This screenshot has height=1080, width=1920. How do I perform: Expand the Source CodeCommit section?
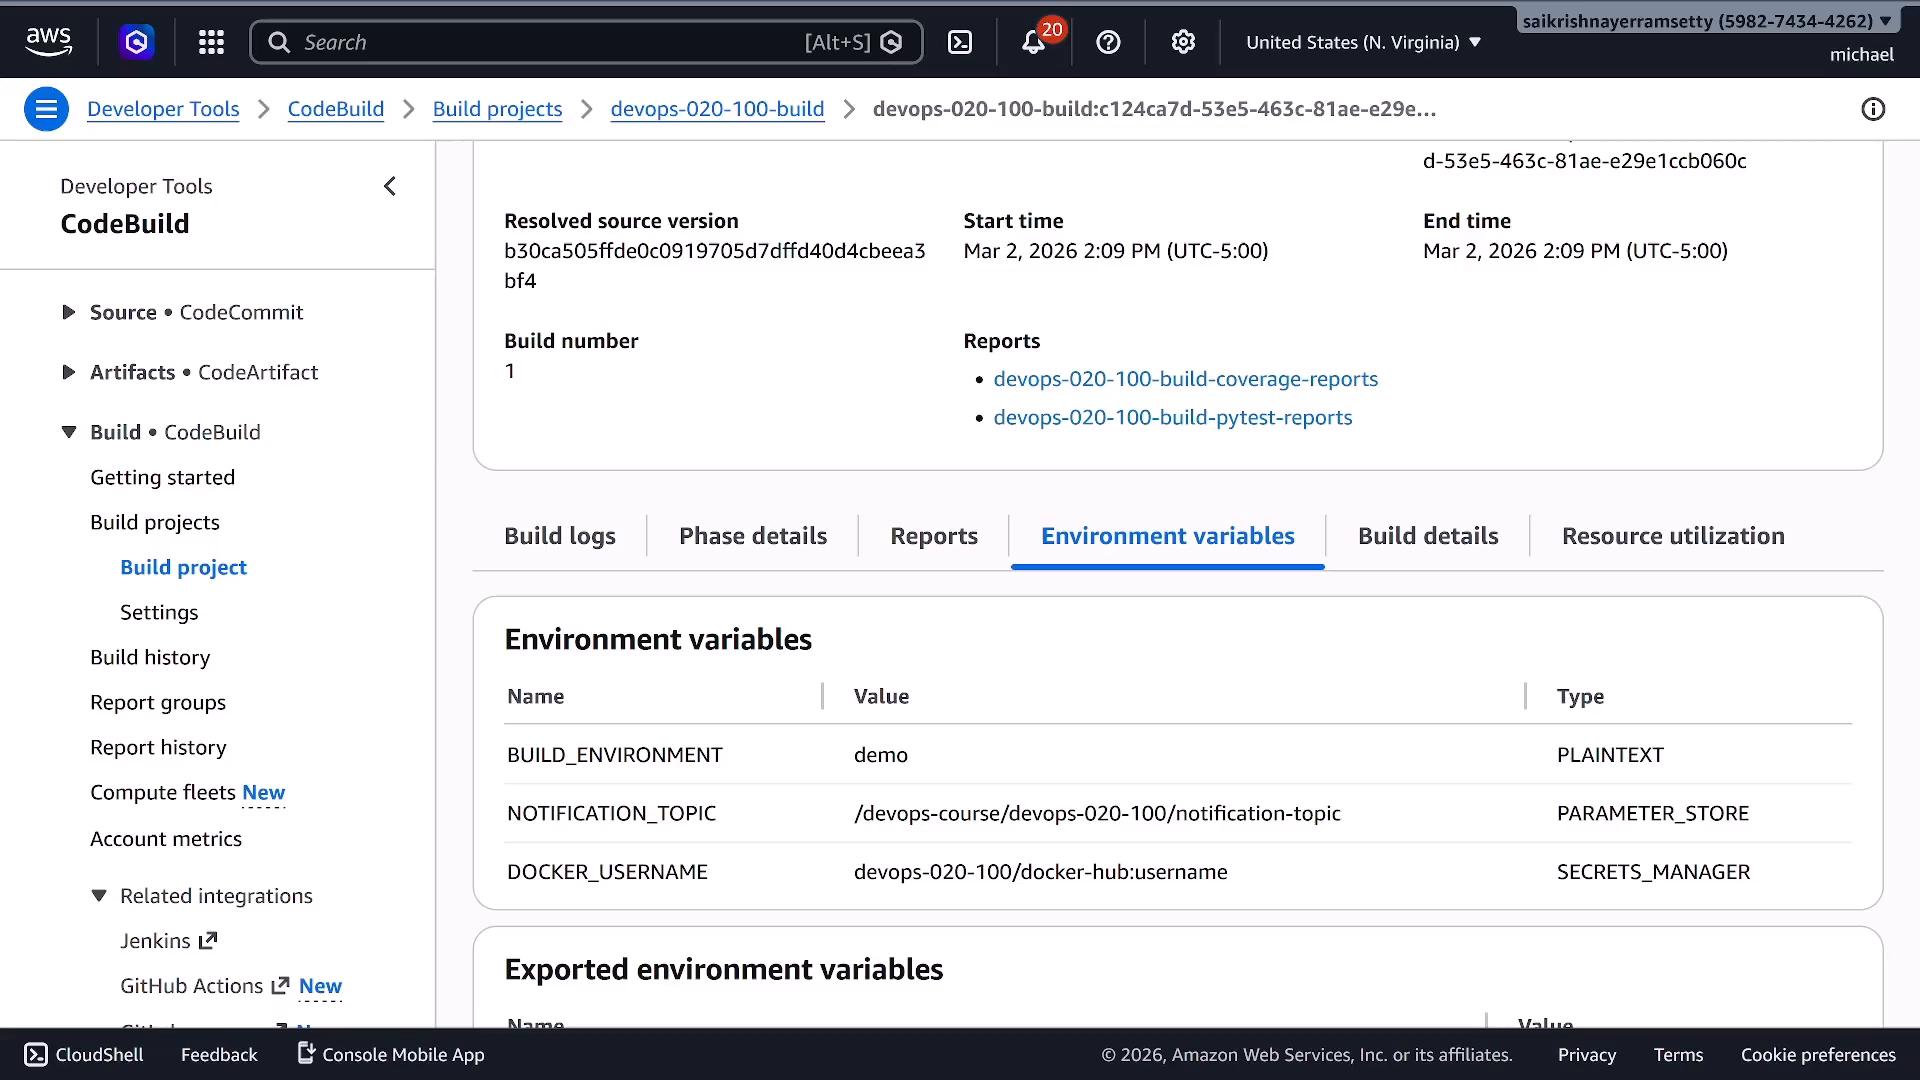coord(69,312)
